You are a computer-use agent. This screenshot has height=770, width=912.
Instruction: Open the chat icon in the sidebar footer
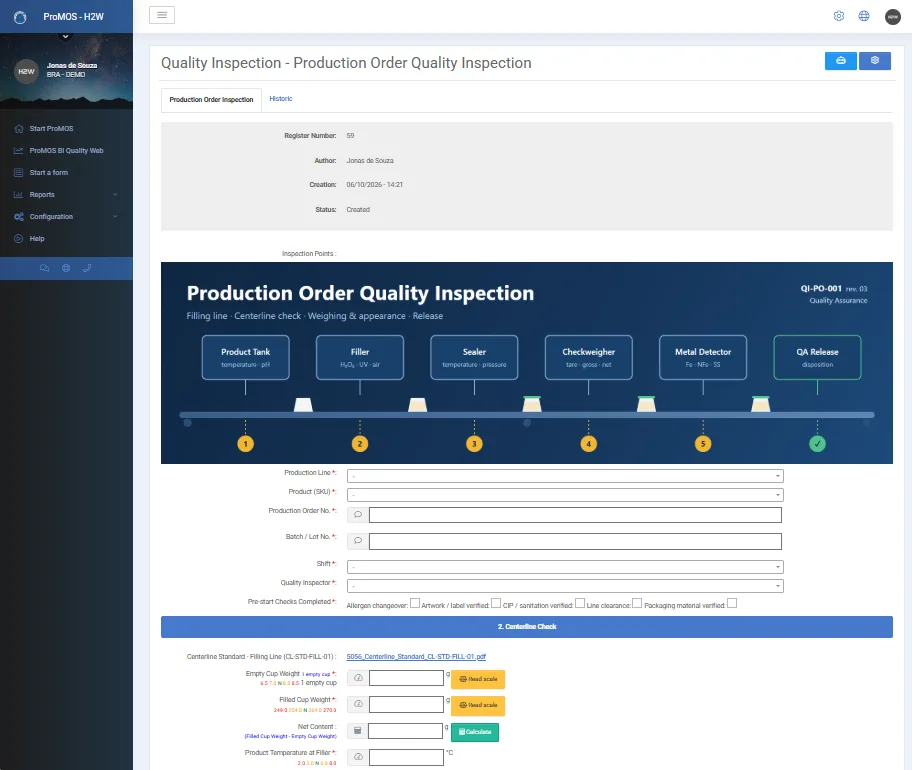[x=44, y=268]
